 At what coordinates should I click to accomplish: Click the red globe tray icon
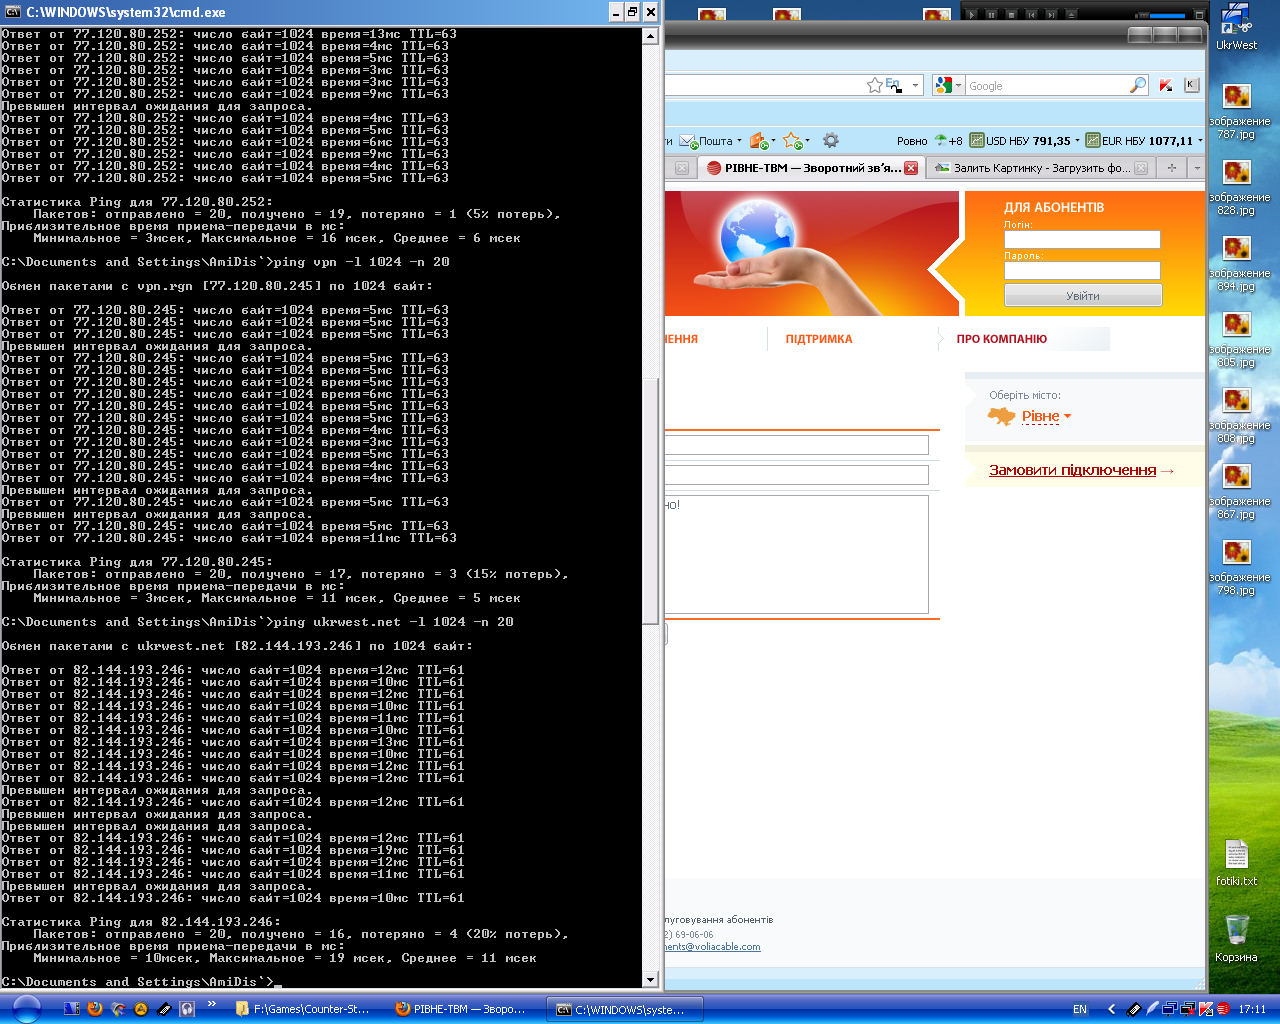click(1222, 1009)
